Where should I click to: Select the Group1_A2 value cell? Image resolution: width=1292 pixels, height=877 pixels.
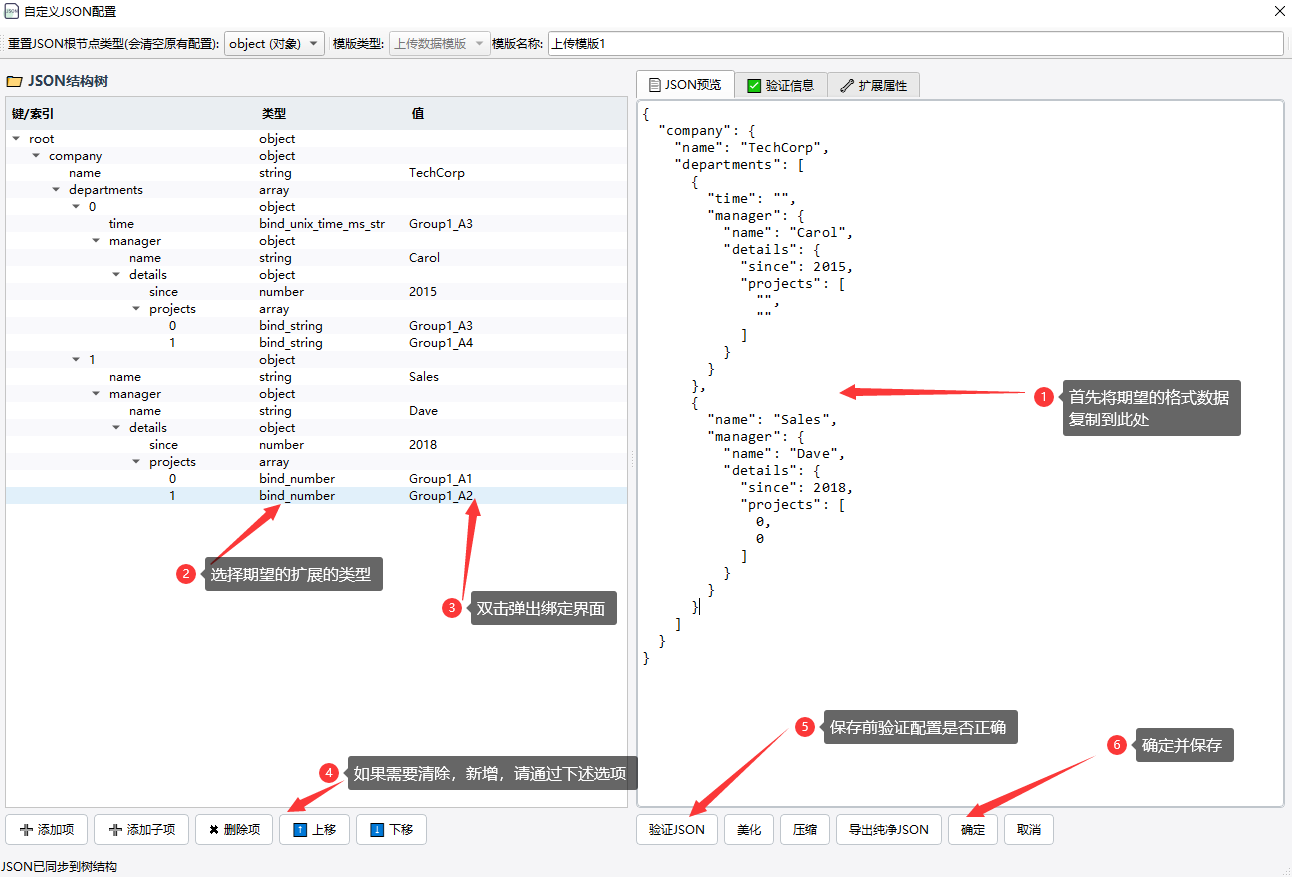point(441,496)
